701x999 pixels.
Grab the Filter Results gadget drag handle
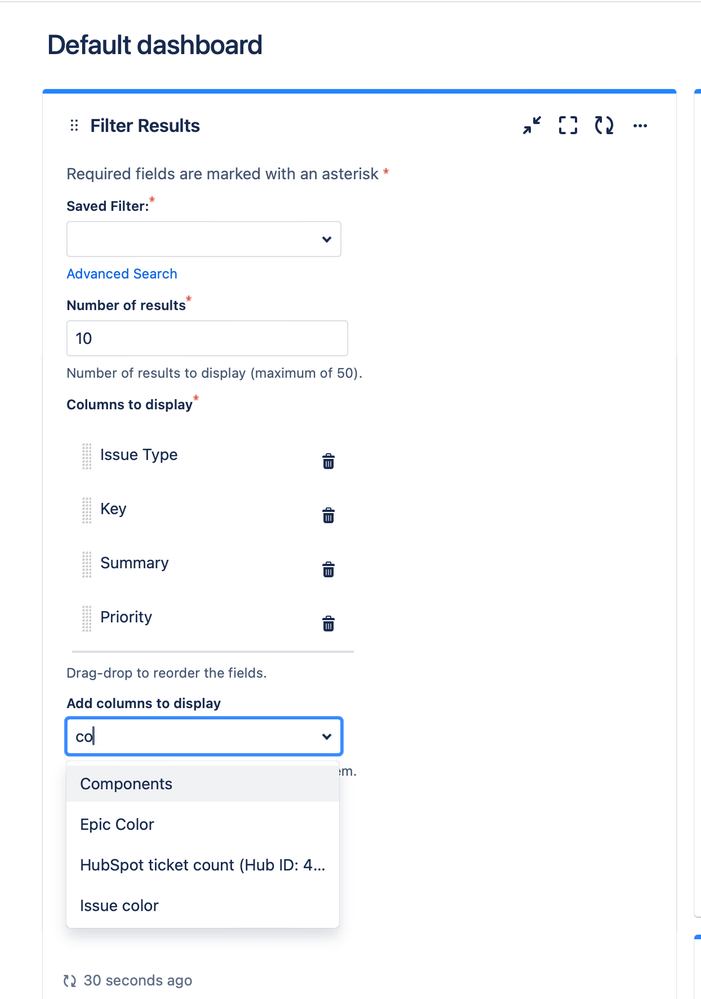[74, 126]
